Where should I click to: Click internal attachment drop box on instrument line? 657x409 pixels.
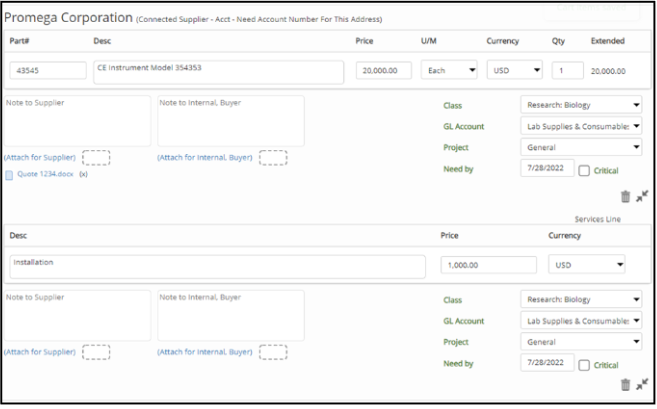pos(273,158)
